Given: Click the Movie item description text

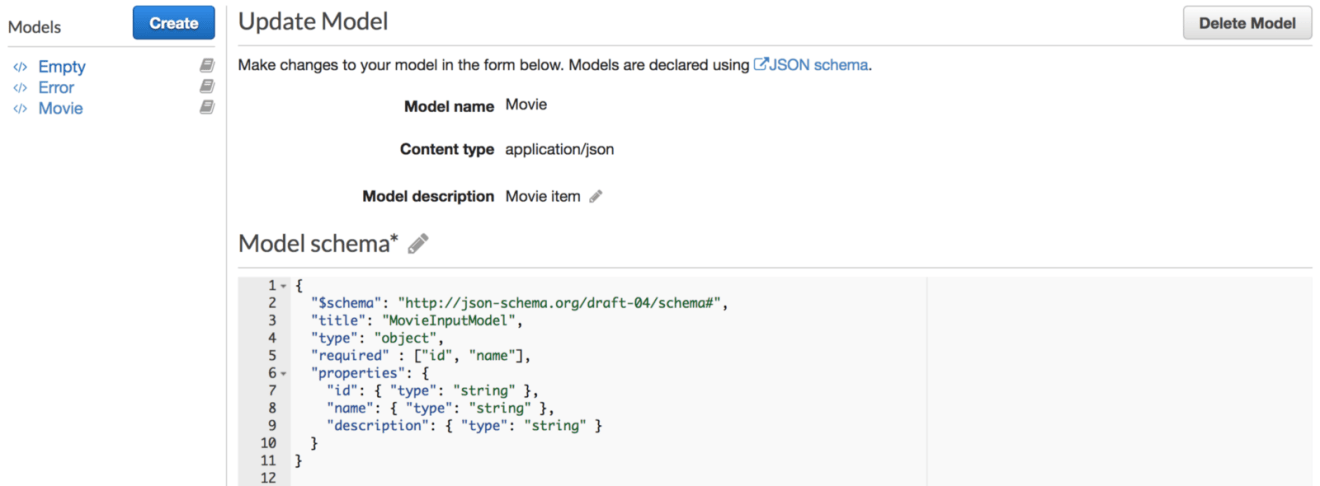Looking at the screenshot, I should coord(543,196).
